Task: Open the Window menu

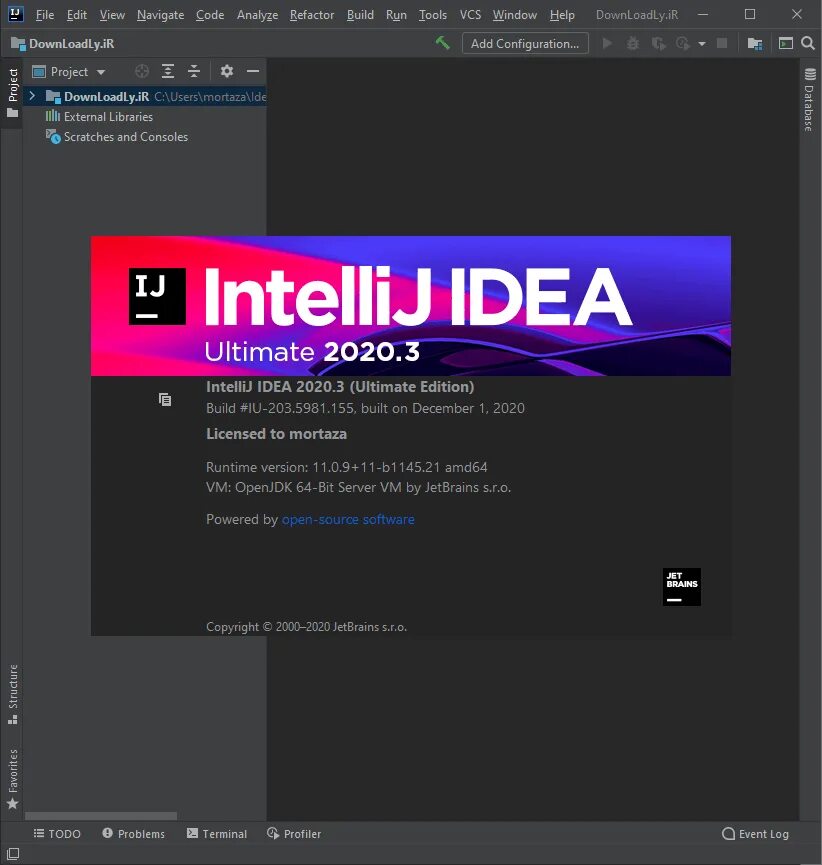Action: coord(515,15)
